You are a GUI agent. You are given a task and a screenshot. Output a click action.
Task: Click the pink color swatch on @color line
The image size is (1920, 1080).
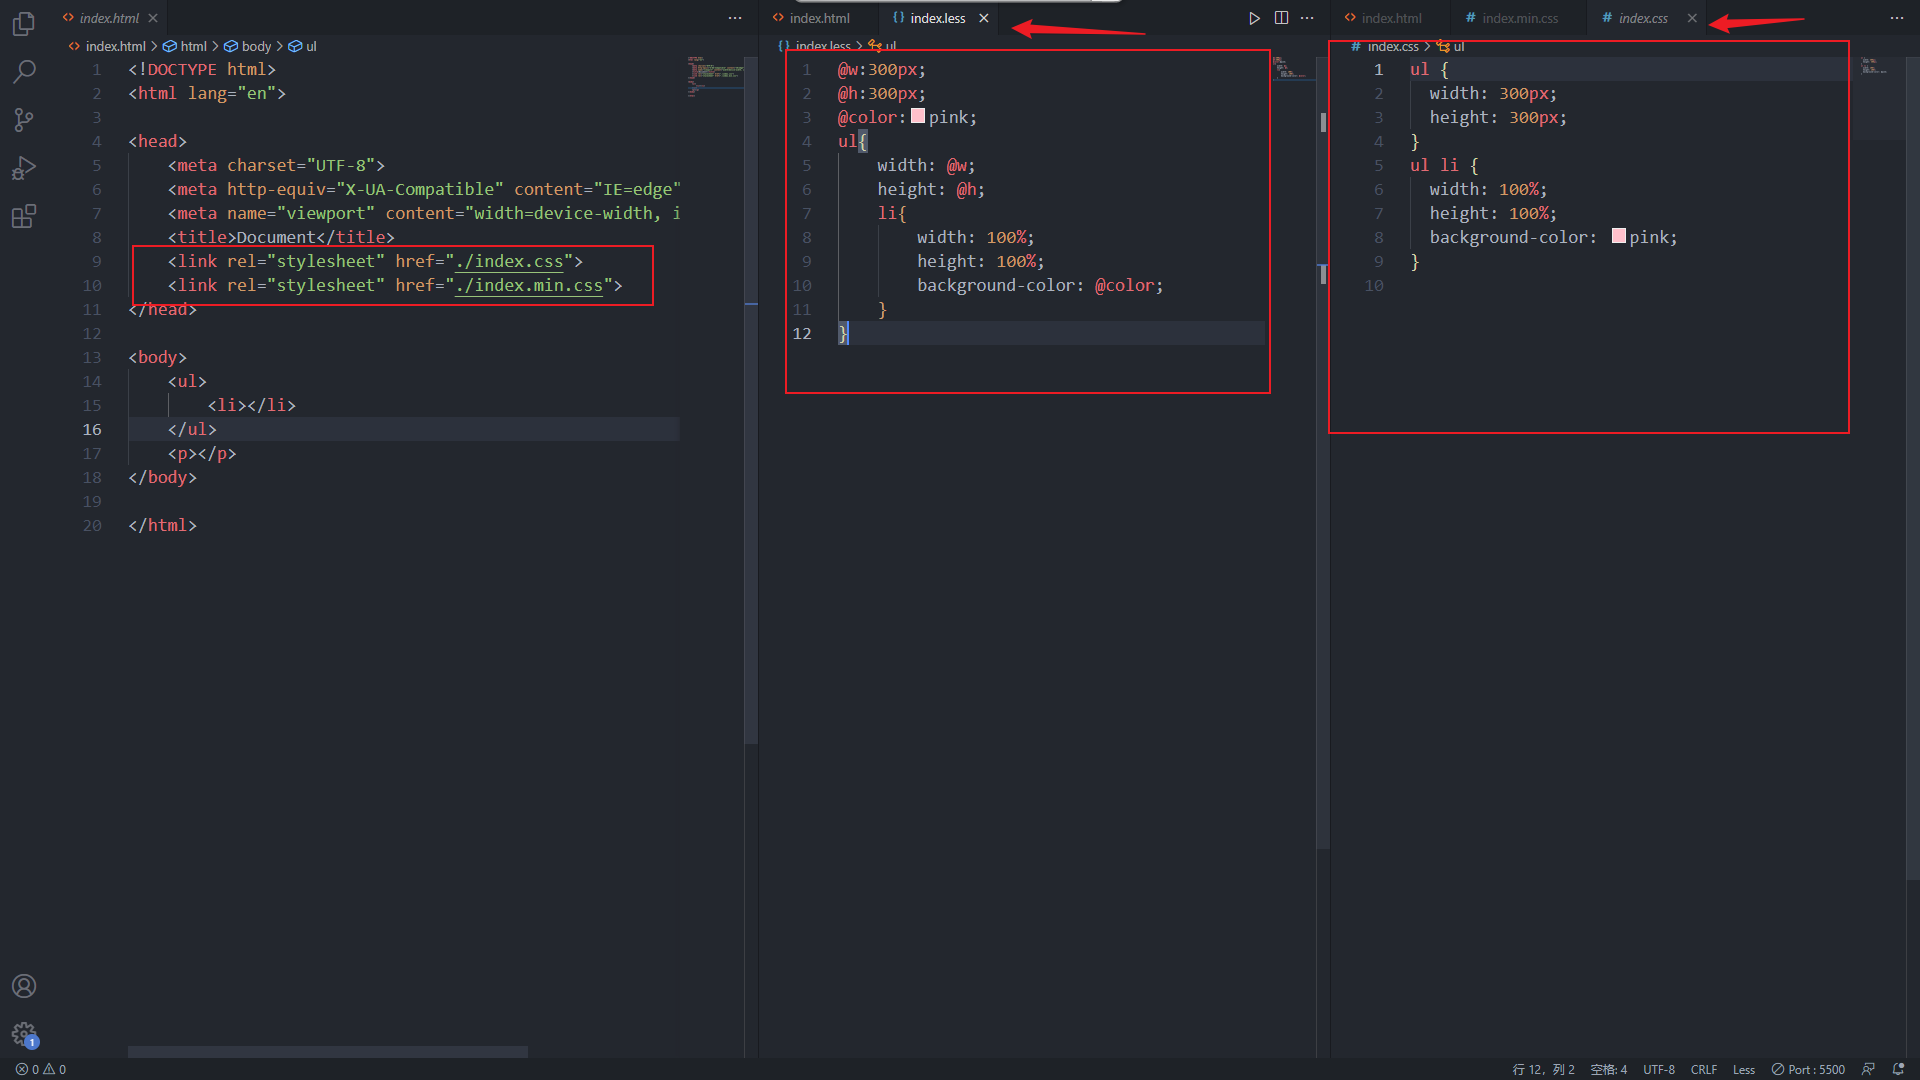coord(917,117)
